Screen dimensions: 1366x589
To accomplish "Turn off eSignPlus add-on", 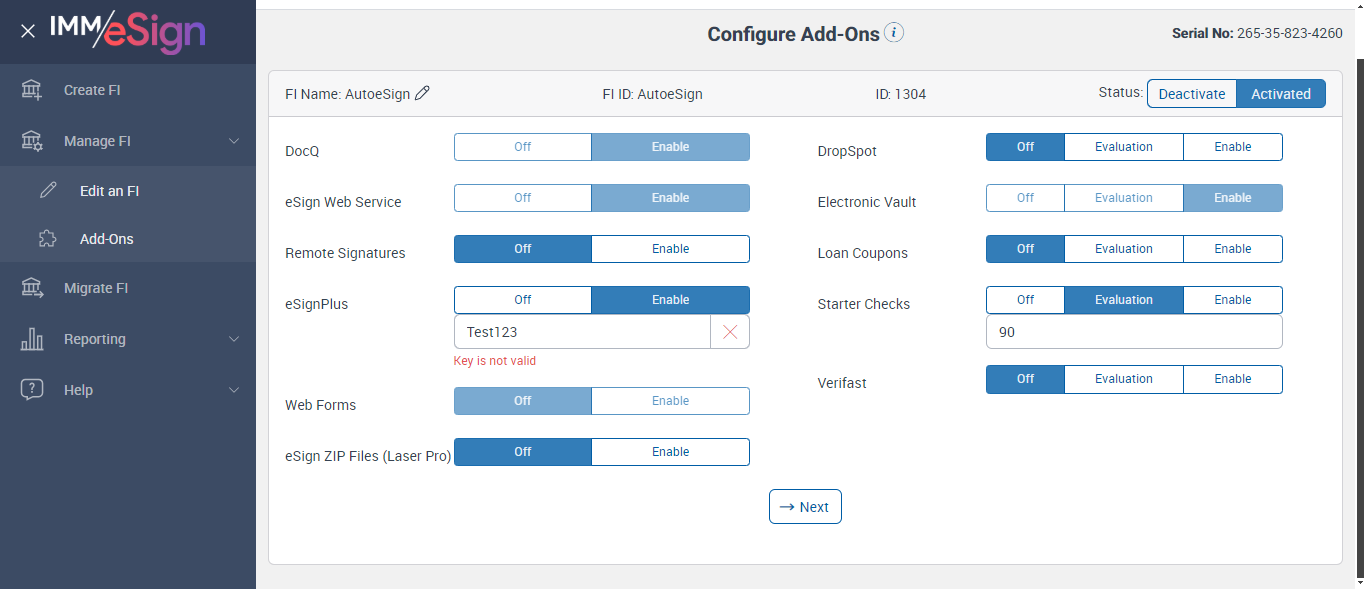I will pos(522,300).
